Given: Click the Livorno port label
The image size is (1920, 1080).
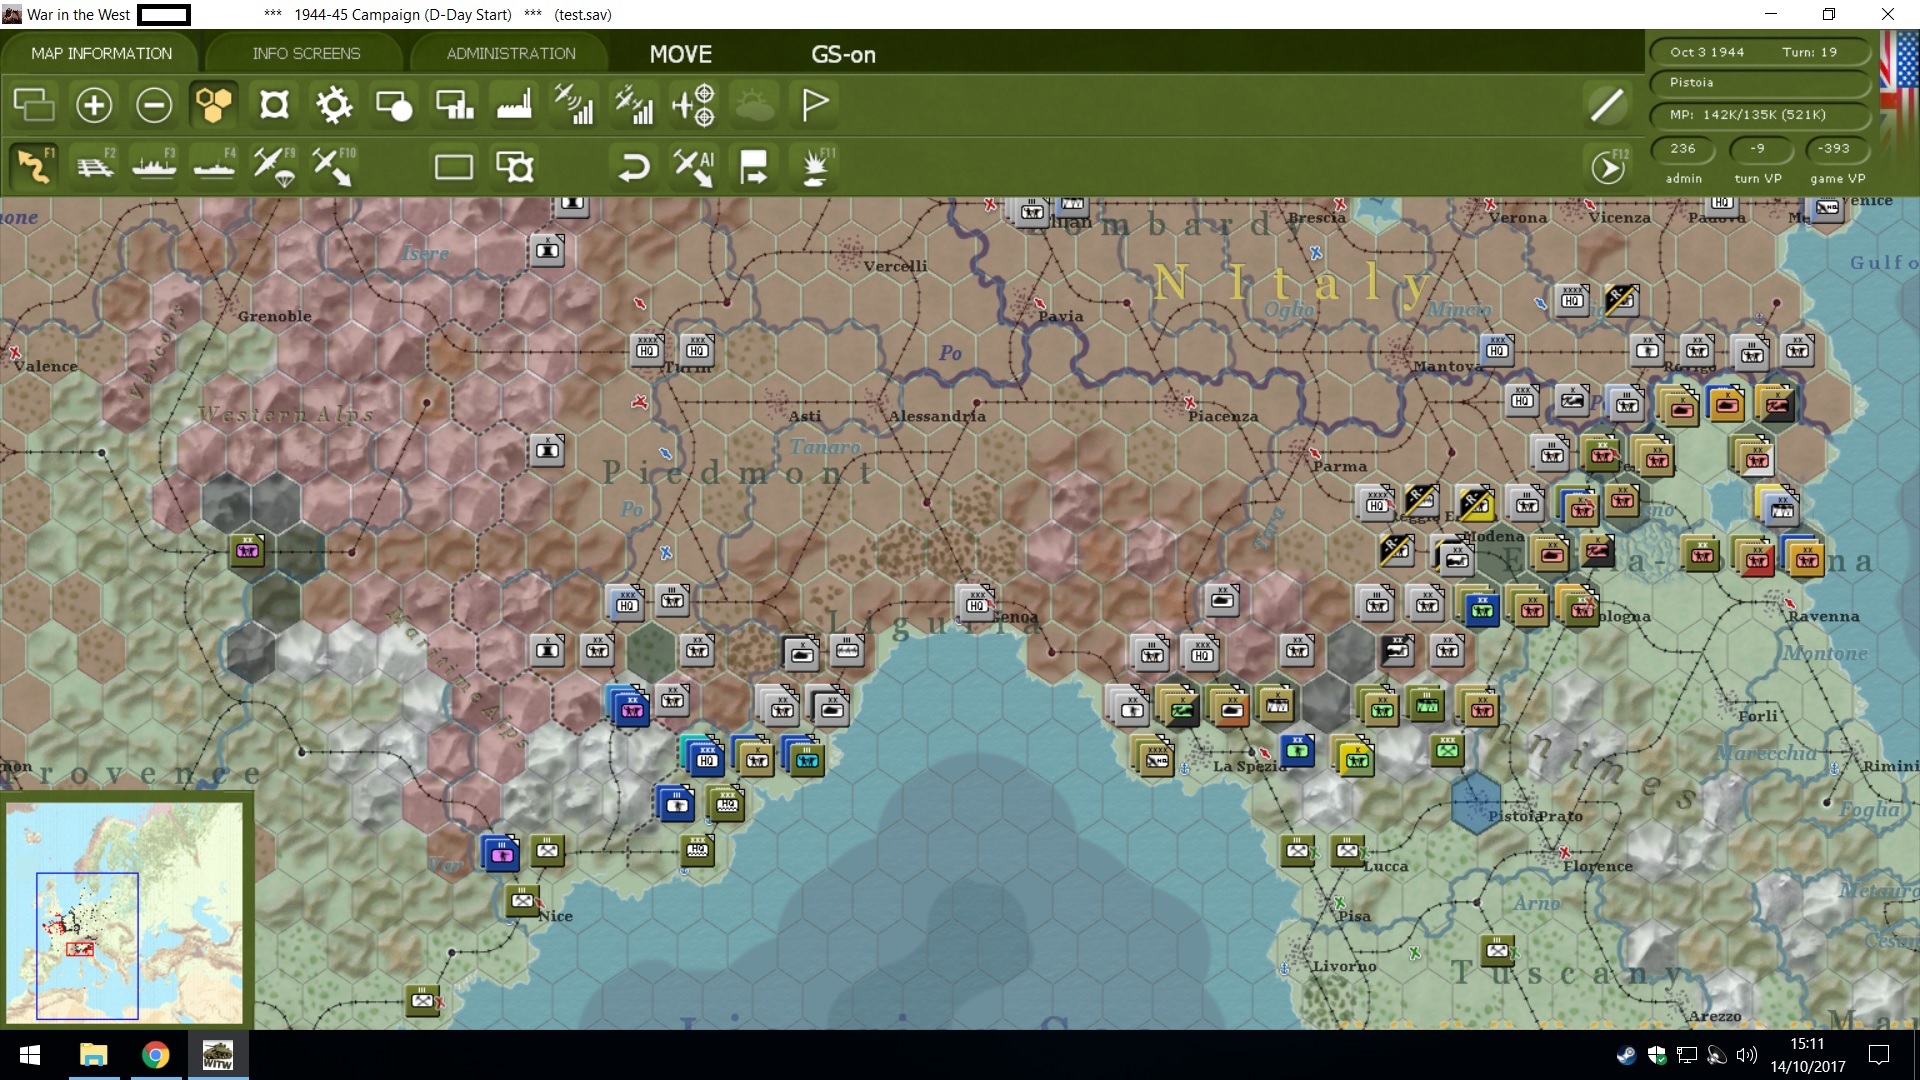Looking at the screenshot, I should coord(1344,966).
